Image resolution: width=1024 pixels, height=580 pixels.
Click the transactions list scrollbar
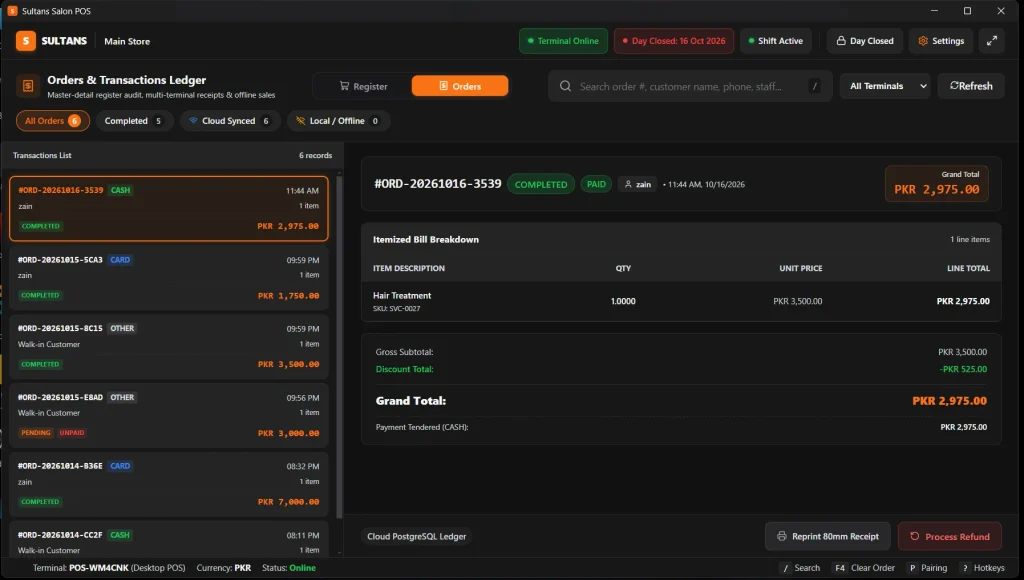coord(339,346)
